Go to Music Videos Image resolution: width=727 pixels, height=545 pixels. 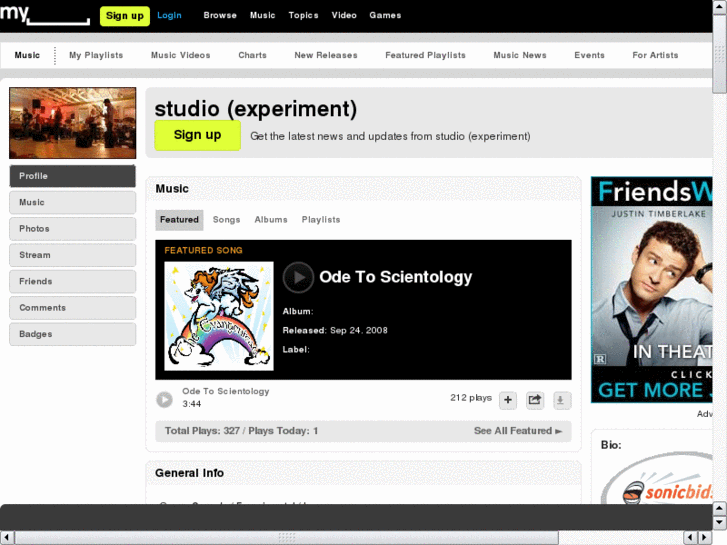tap(180, 55)
